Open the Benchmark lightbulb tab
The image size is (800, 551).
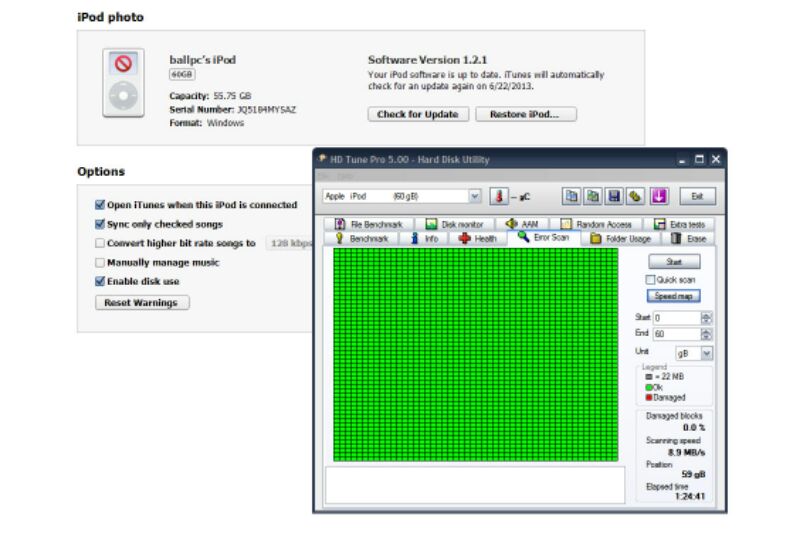[x=361, y=238]
